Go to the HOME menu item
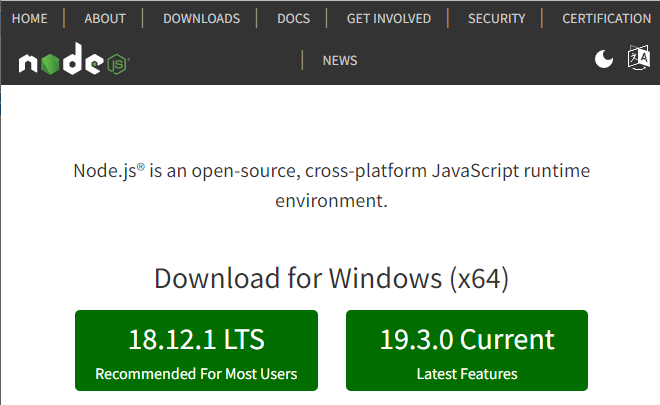 tap(29, 19)
